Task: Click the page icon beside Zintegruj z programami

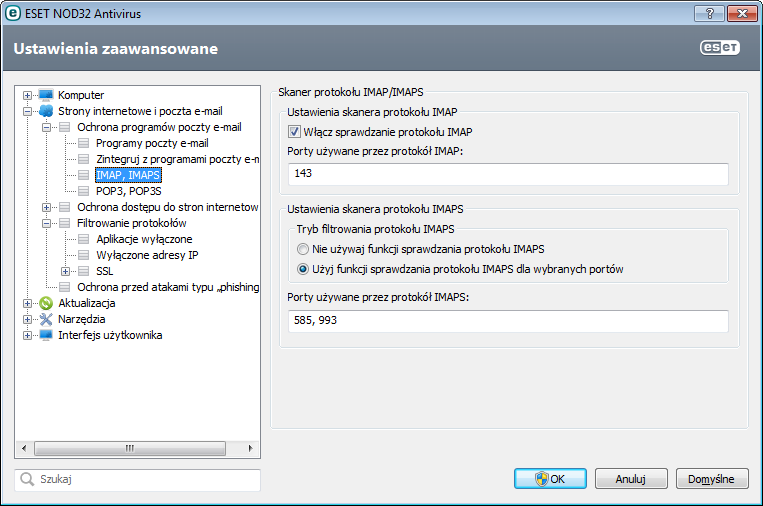Action: tap(84, 159)
